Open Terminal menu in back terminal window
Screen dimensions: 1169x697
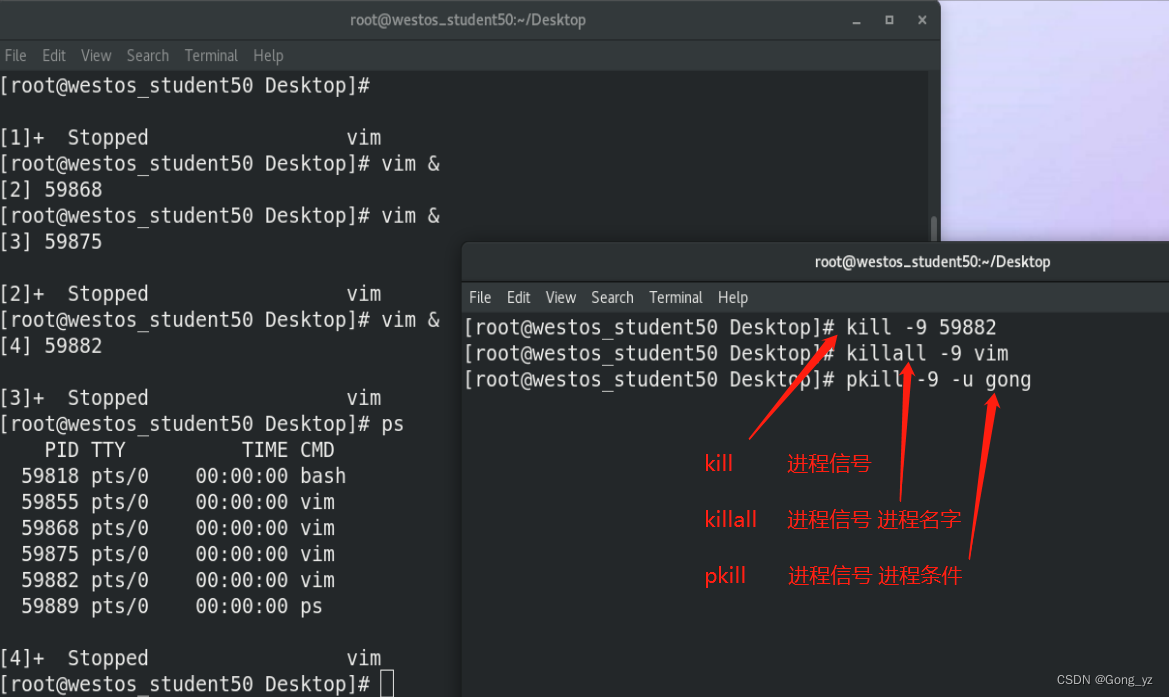(x=211, y=56)
